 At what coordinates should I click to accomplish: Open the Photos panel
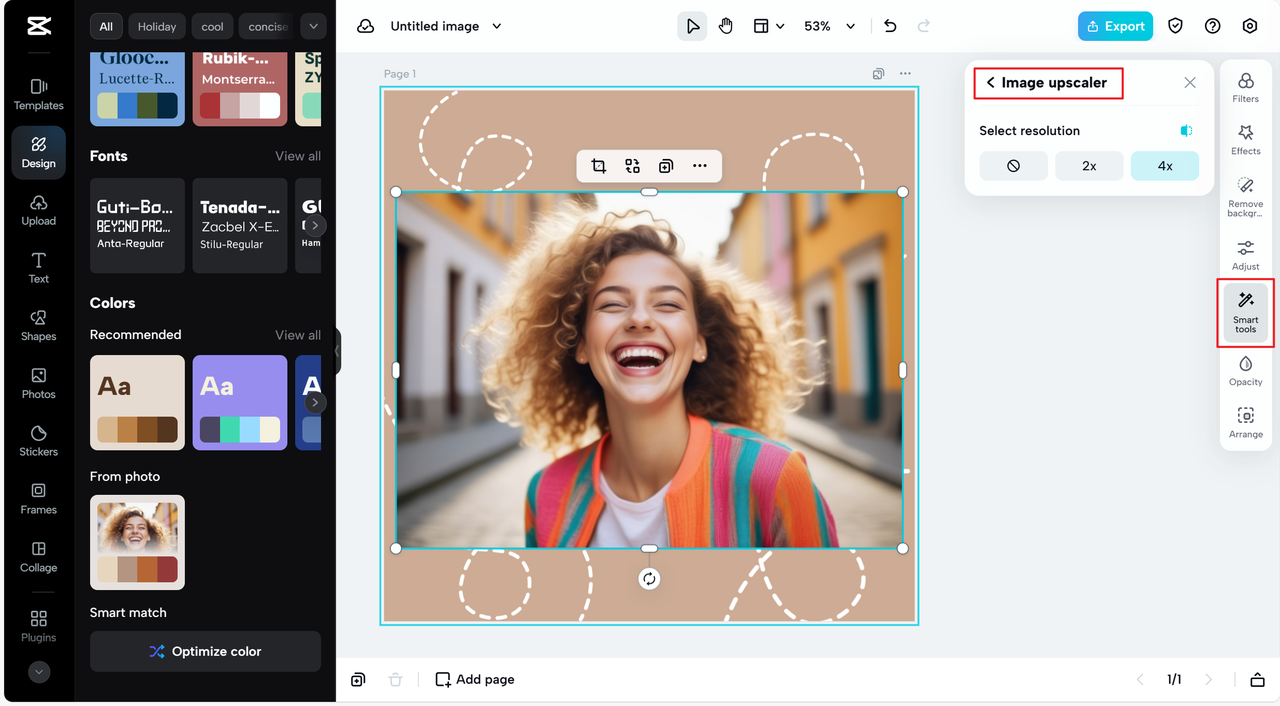click(39, 383)
